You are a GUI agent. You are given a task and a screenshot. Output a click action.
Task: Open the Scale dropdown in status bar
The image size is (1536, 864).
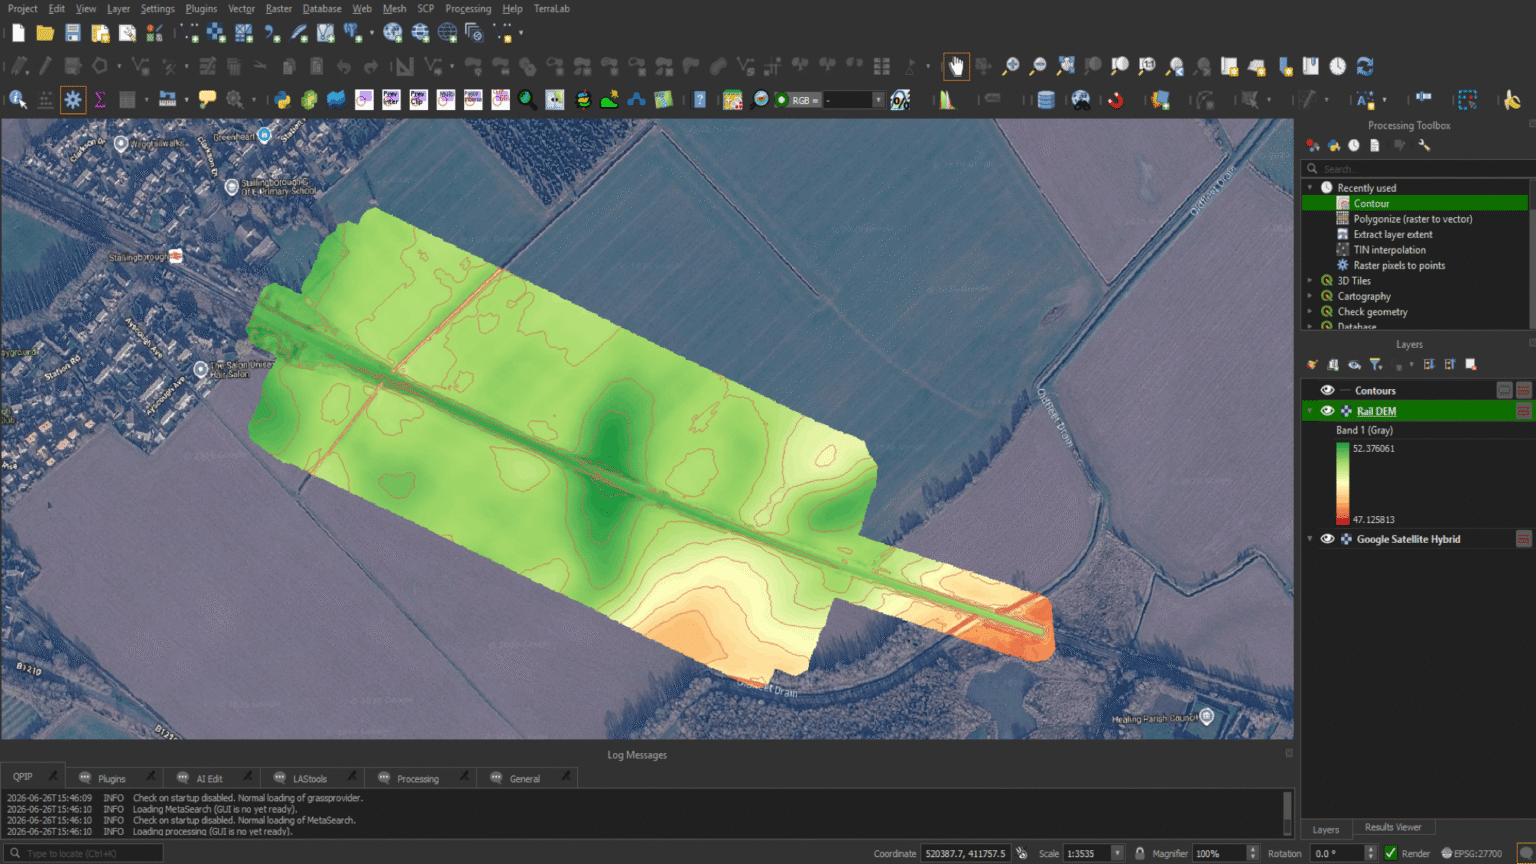click(x=1117, y=853)
